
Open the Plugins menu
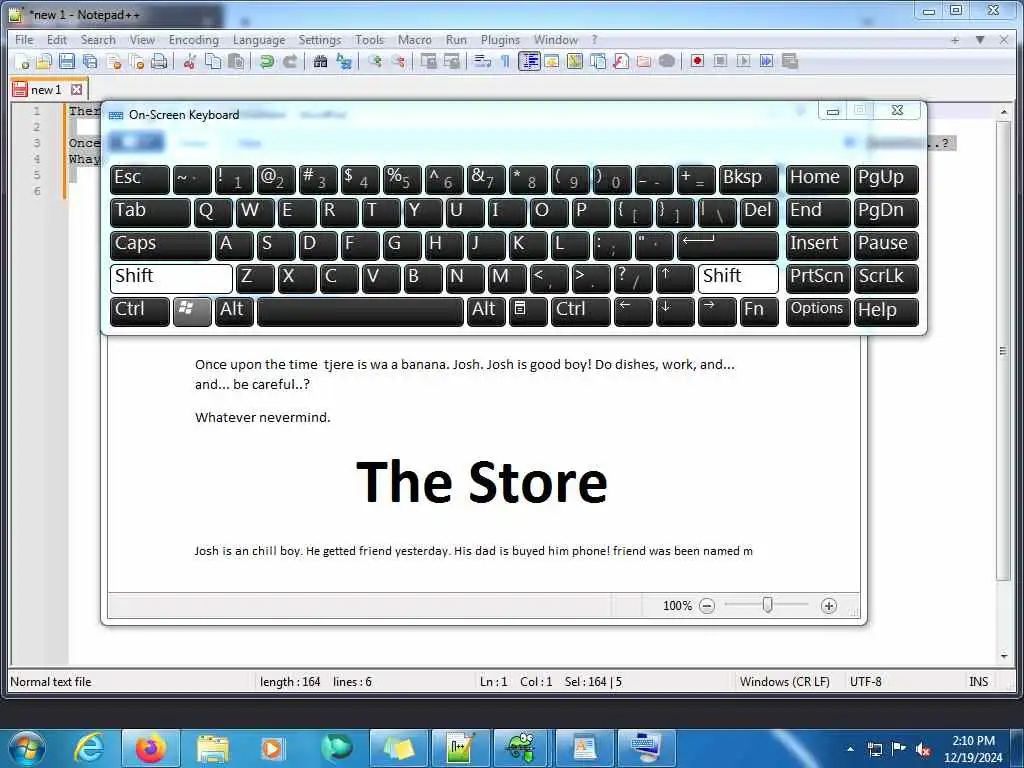tap(500, 40)
